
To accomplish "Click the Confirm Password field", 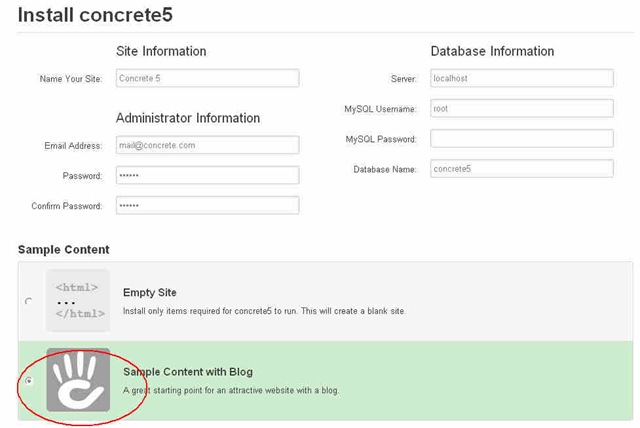I will [207, 205].
